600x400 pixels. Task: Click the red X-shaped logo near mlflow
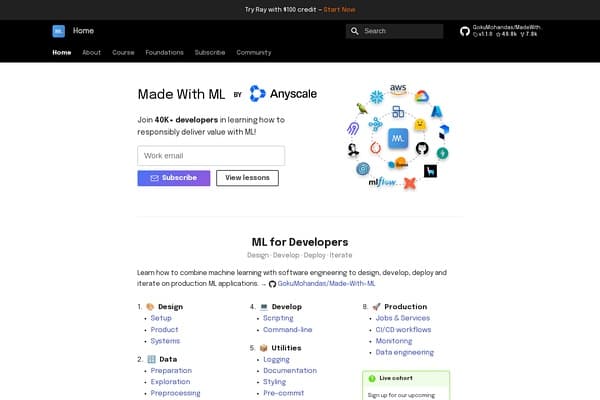tap(410, 183)
